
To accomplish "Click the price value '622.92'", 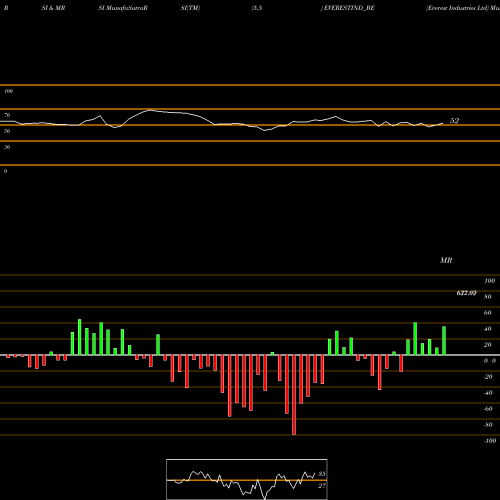I will click(x=466, y=293).
